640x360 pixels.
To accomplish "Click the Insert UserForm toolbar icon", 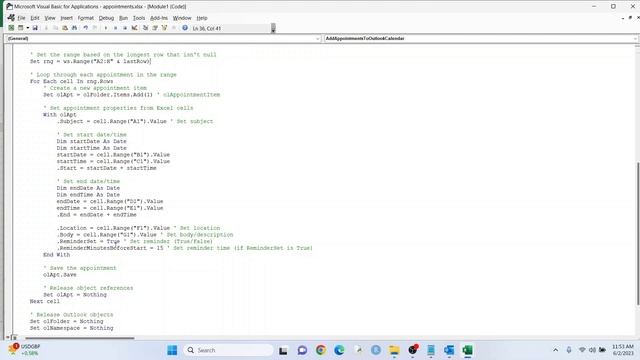I will (20, 28).
